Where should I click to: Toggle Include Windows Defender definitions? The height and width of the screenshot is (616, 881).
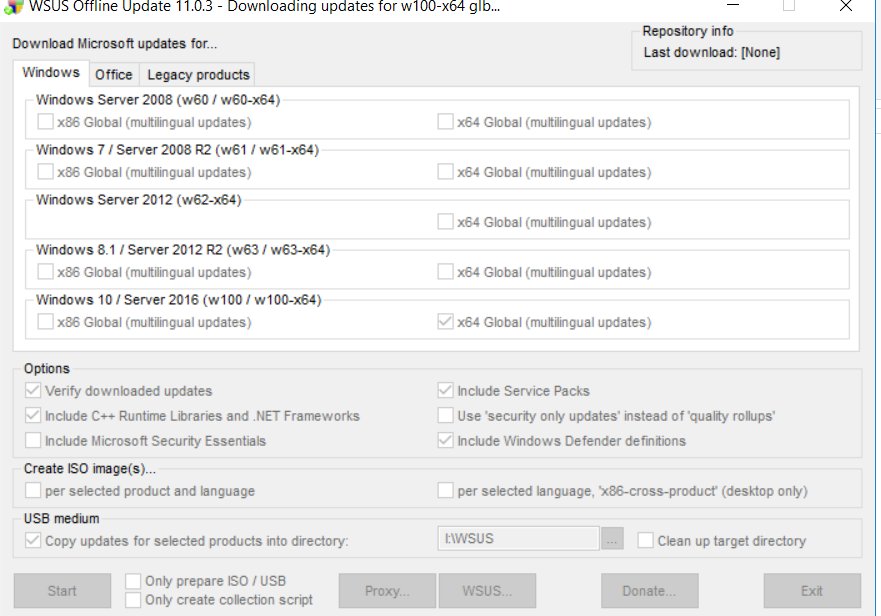coord(445,440)
